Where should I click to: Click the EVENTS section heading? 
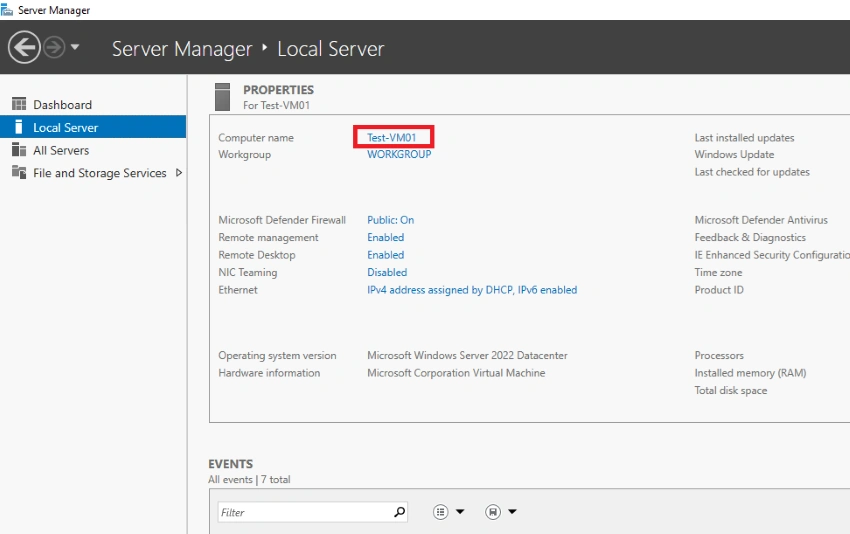230,464
